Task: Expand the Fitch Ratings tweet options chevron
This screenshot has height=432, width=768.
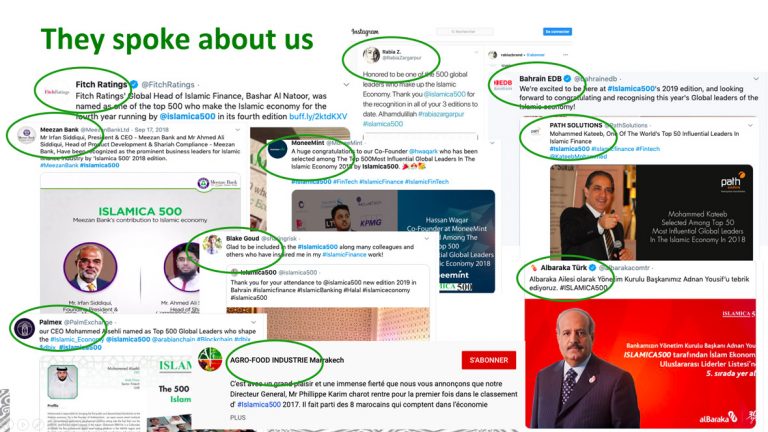Action: (x=346, y=85)
